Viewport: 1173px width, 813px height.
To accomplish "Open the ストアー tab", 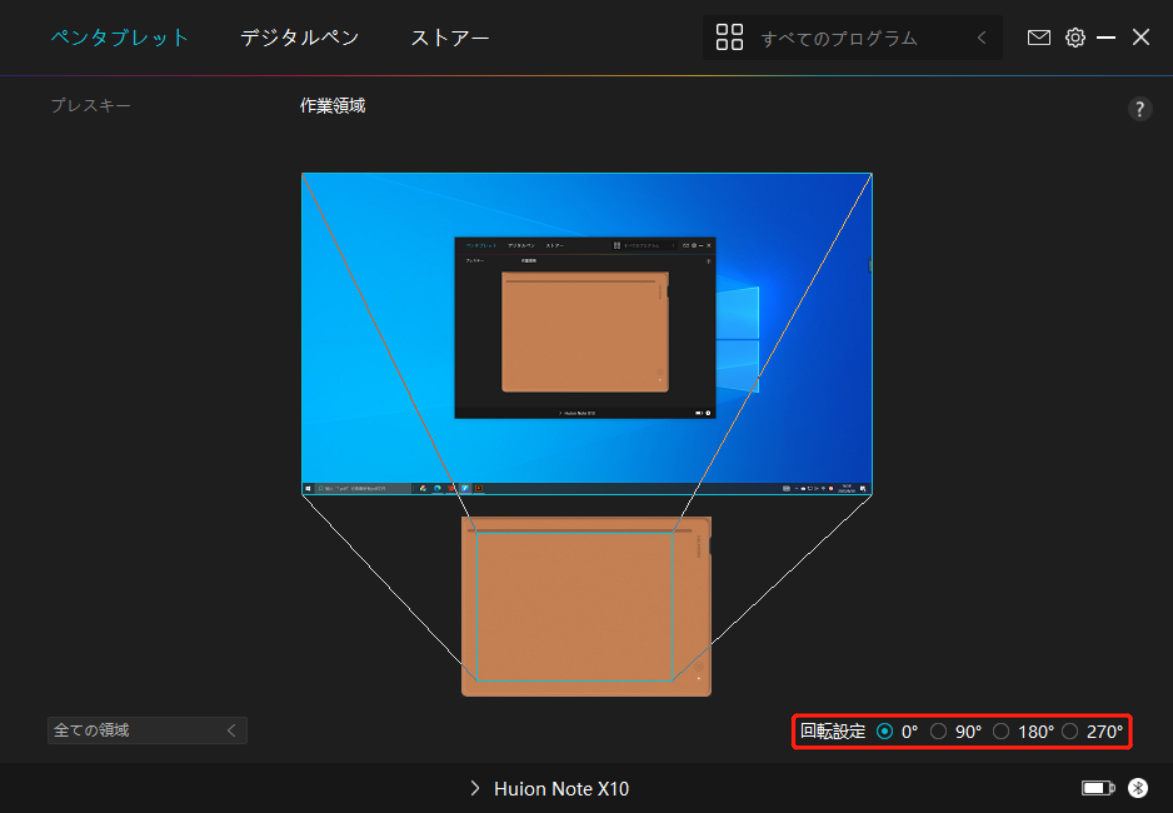I will 449,37.
